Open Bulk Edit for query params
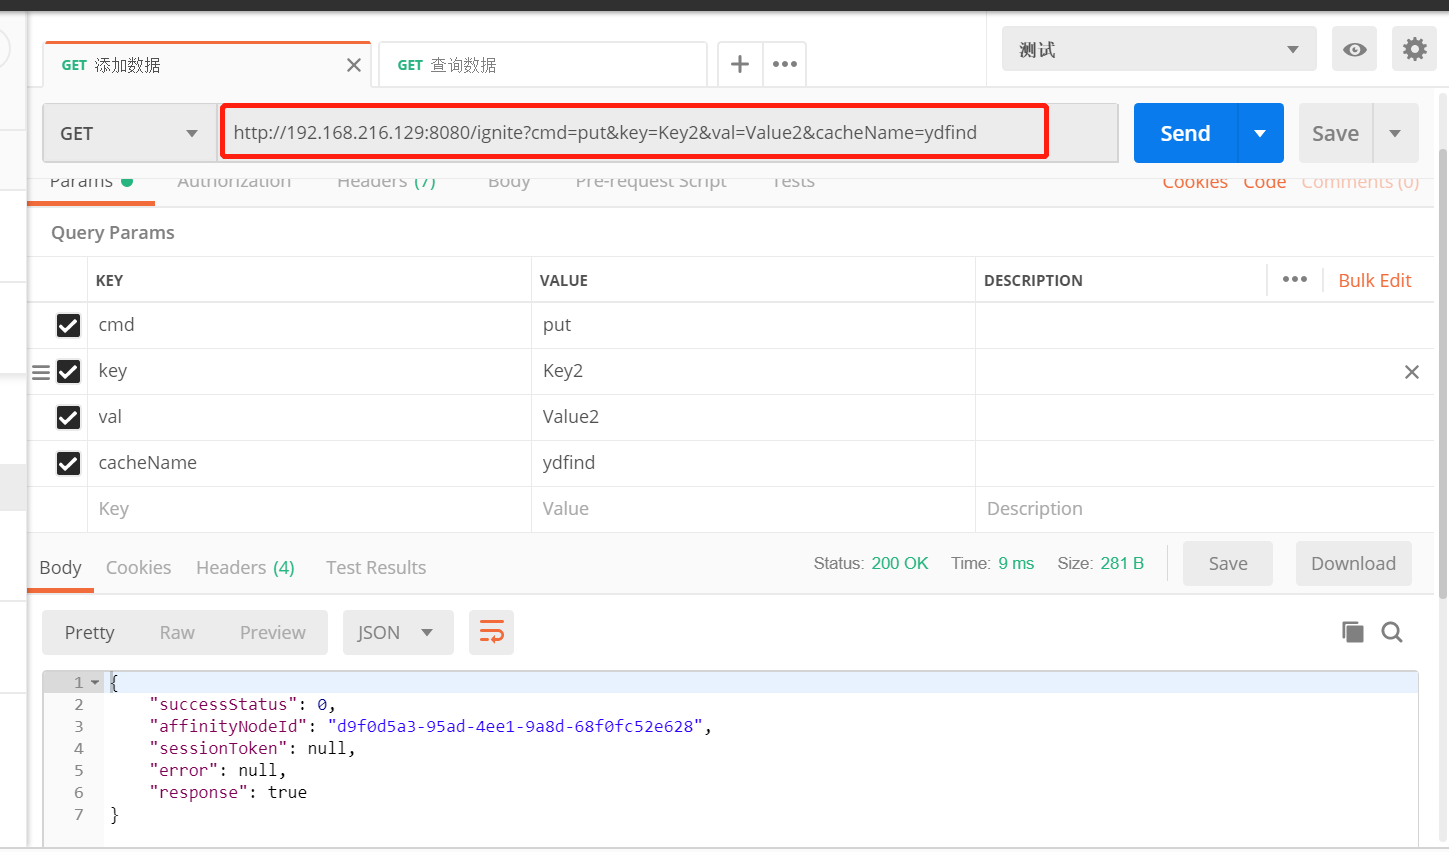This screenshot has height=852, width=1449. tap(1374, 280)
